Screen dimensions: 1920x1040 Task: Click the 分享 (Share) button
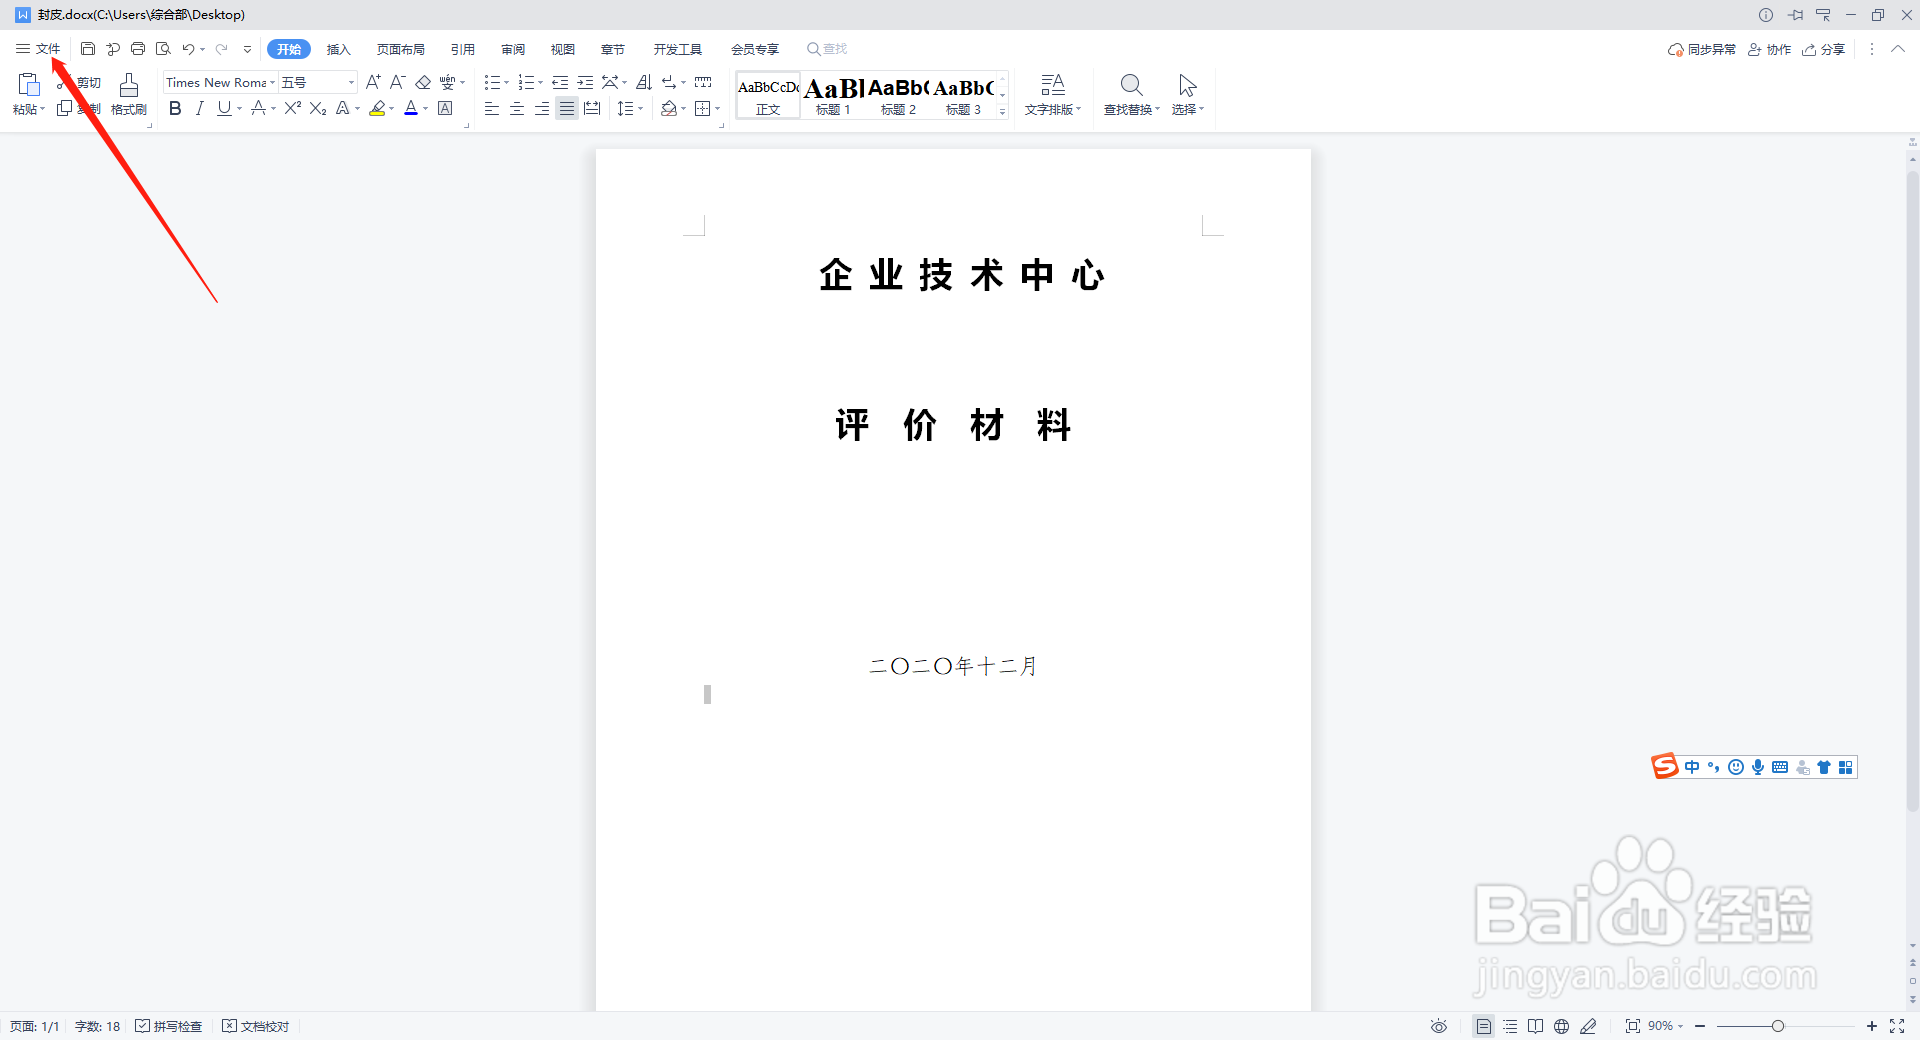point(1824,49)
